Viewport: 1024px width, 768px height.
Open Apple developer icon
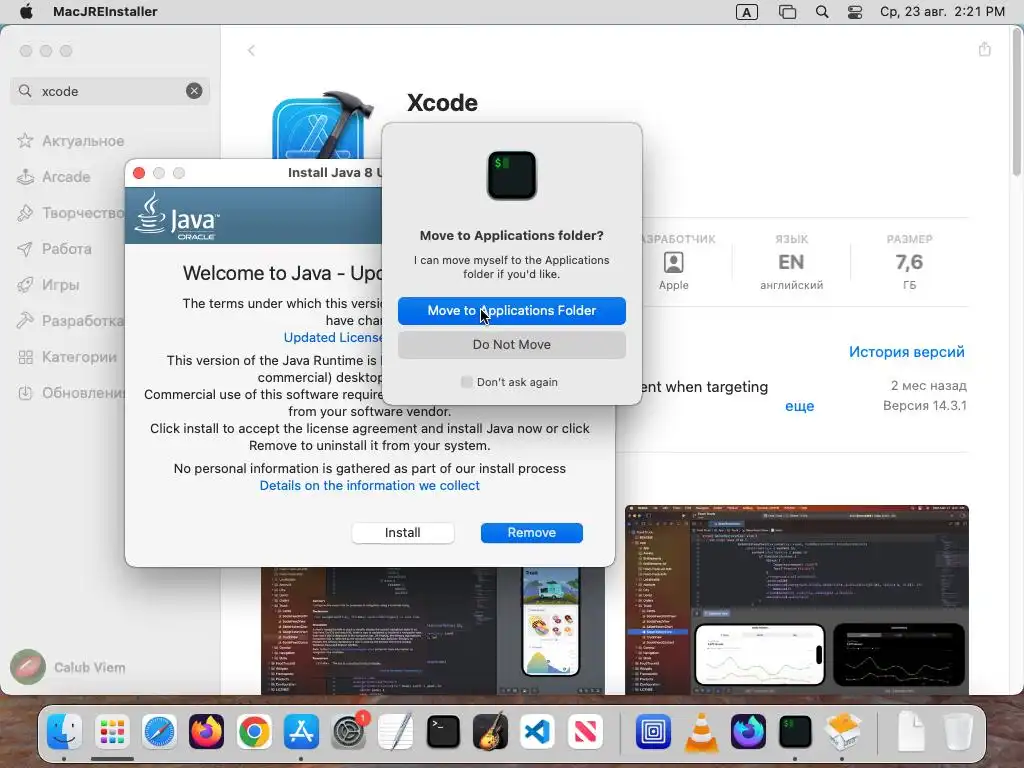pos(673,263)
